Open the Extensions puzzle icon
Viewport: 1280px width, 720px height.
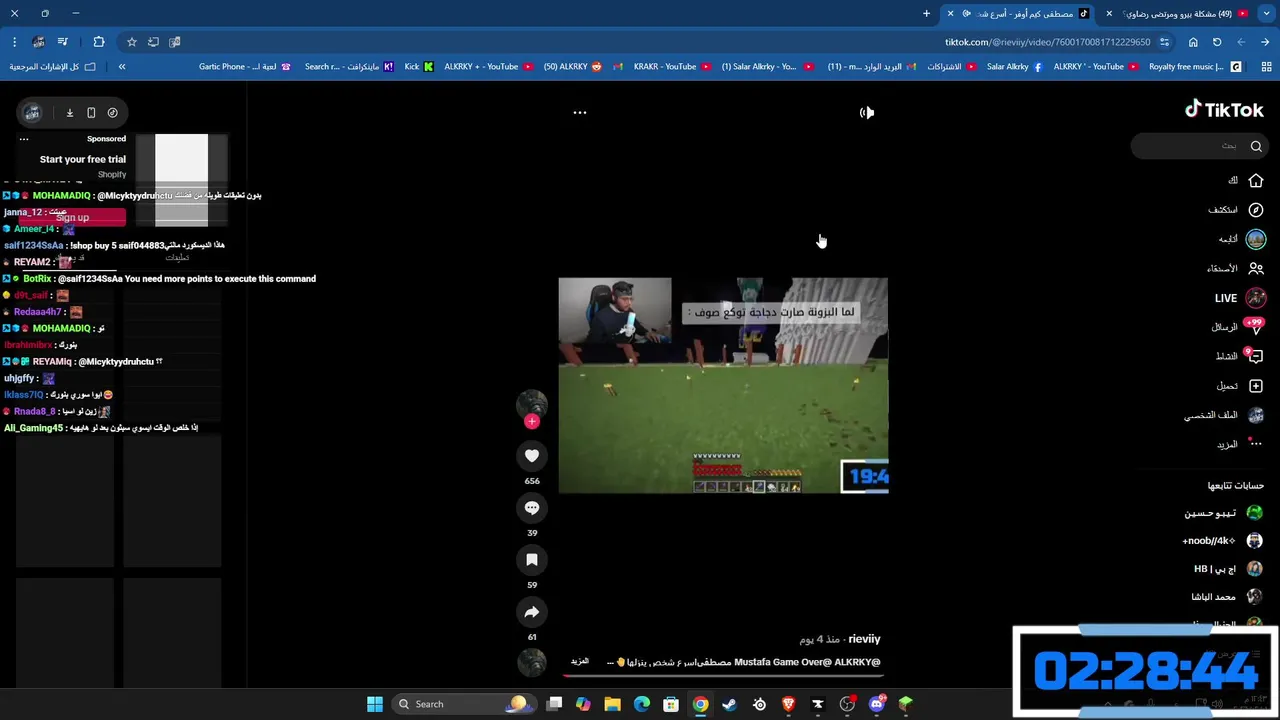coord(98,42)
